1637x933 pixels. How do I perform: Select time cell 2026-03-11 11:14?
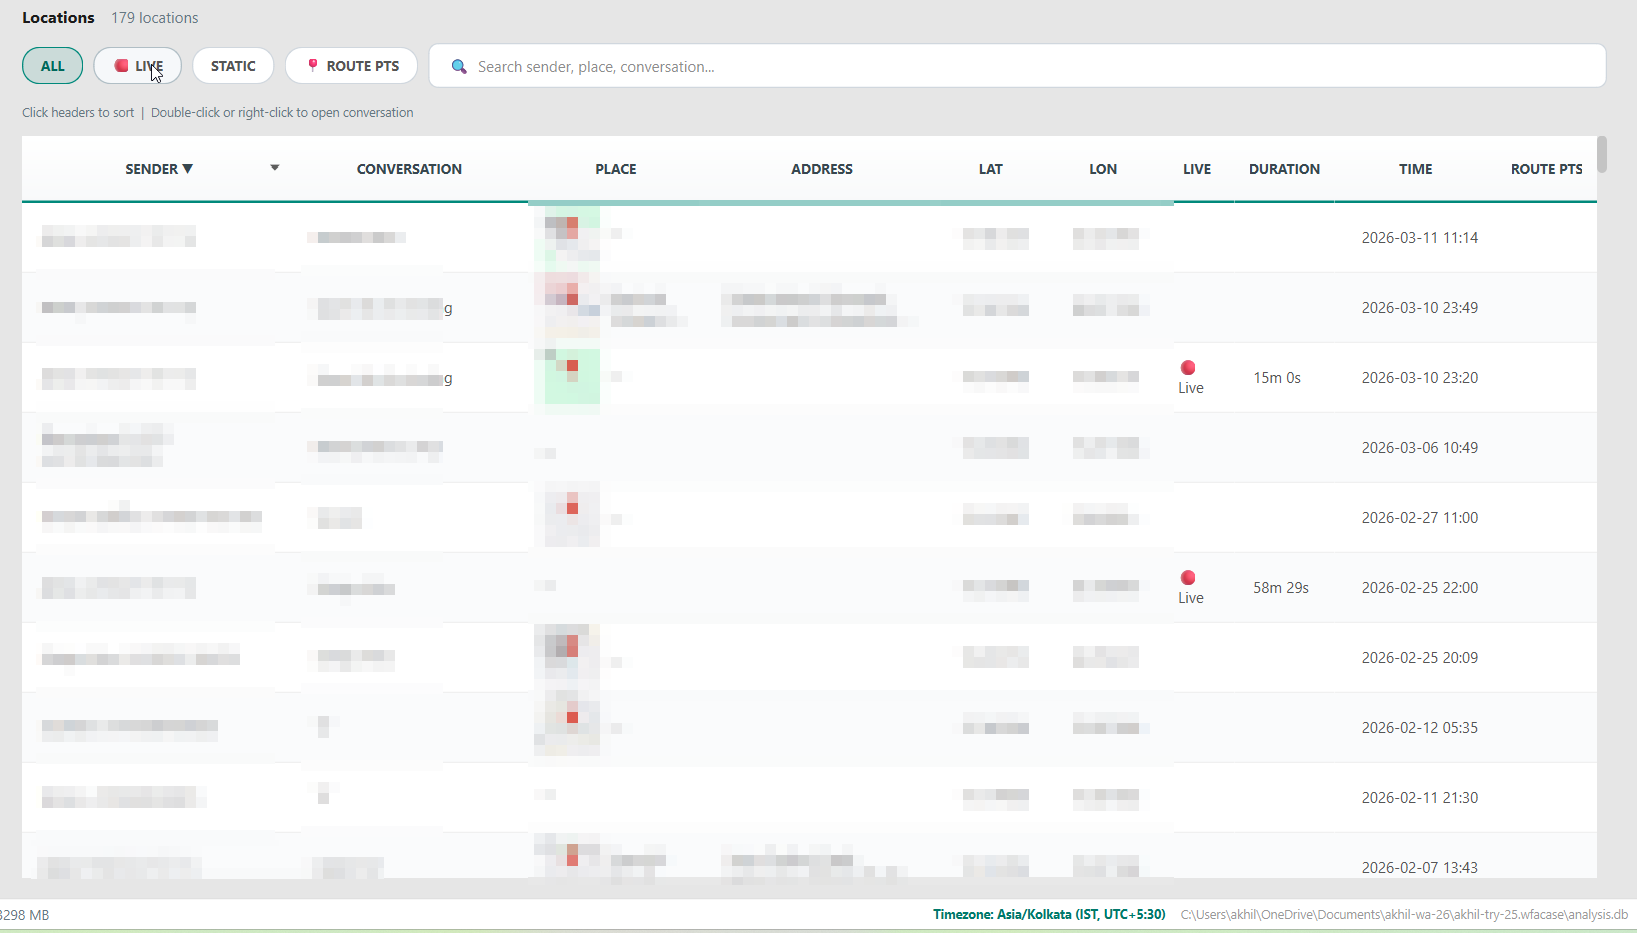tap(1419, 238)
